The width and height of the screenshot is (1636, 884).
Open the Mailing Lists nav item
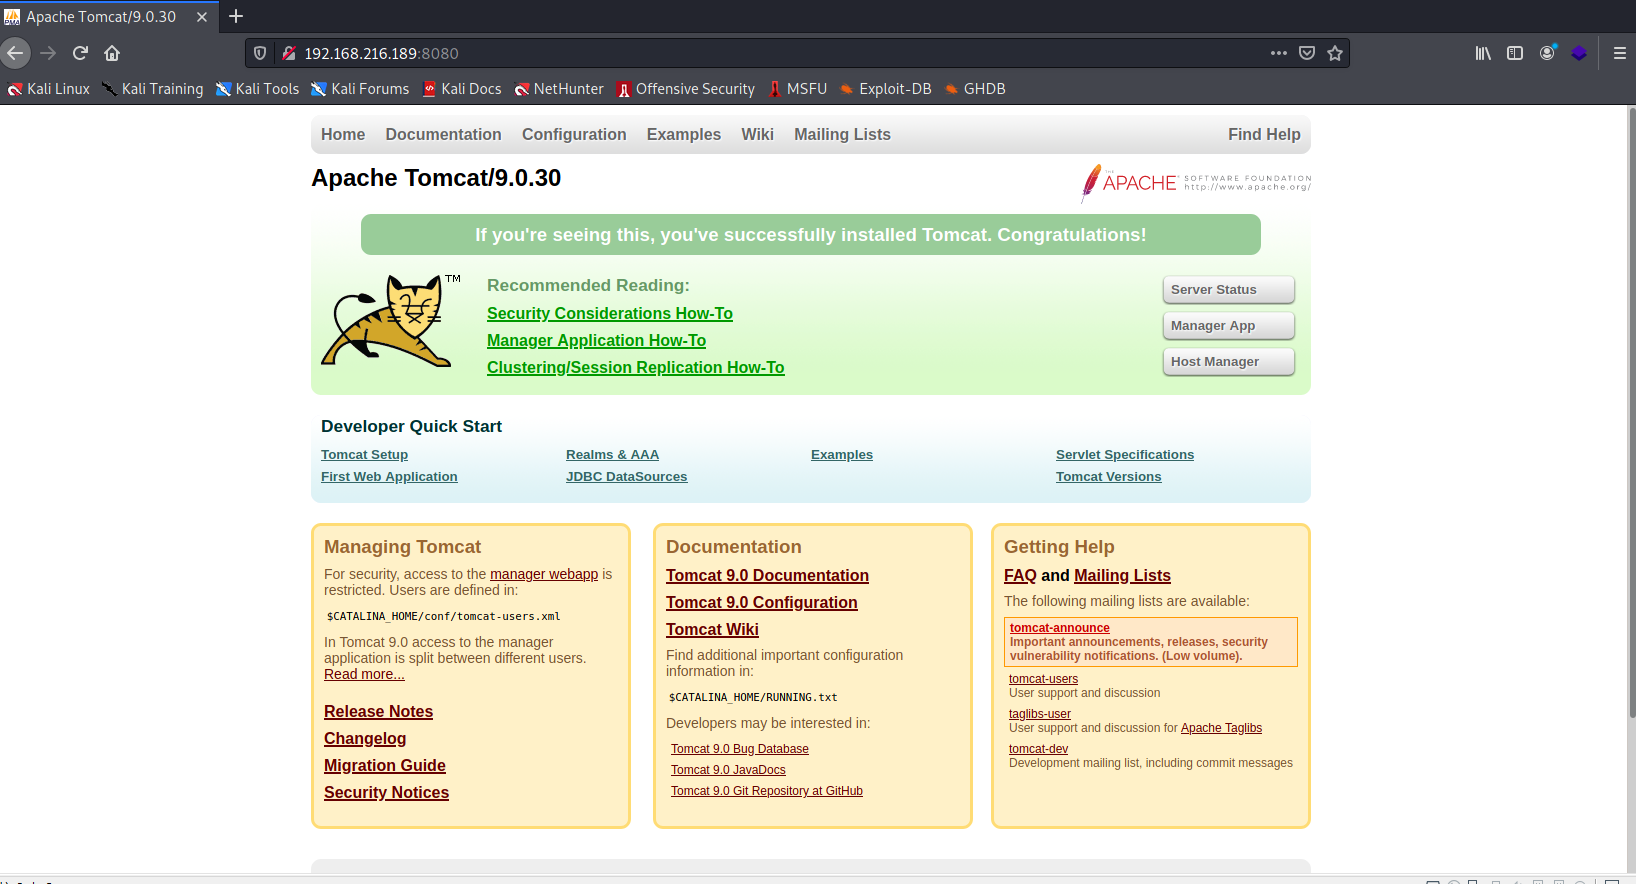(x=842, y=134)
